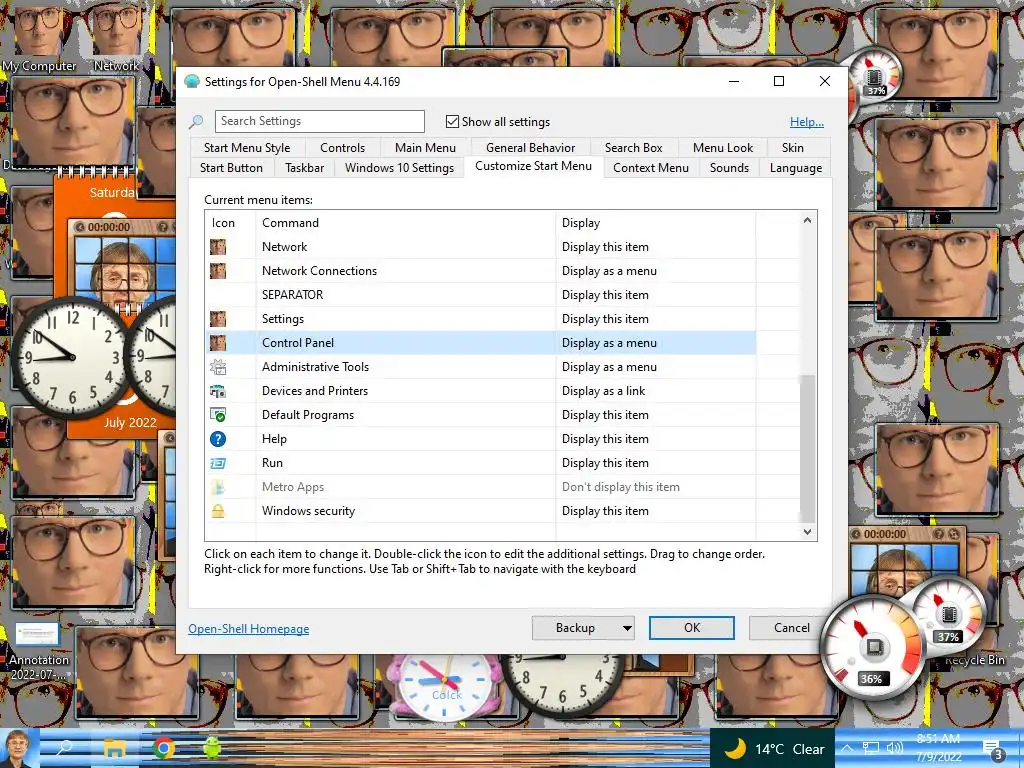Click the taskbar clock showing 8:51 AM
Viewport: 1024px width, 768px height.
click(938, 748)
